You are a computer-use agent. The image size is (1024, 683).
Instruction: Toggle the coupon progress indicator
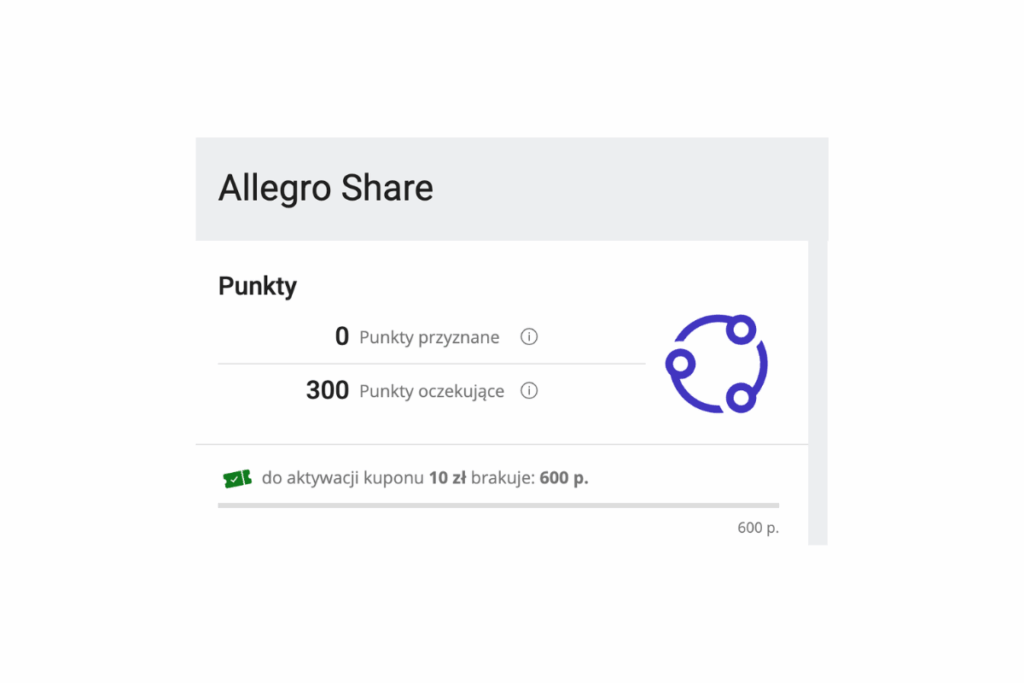tap(498, 504)
